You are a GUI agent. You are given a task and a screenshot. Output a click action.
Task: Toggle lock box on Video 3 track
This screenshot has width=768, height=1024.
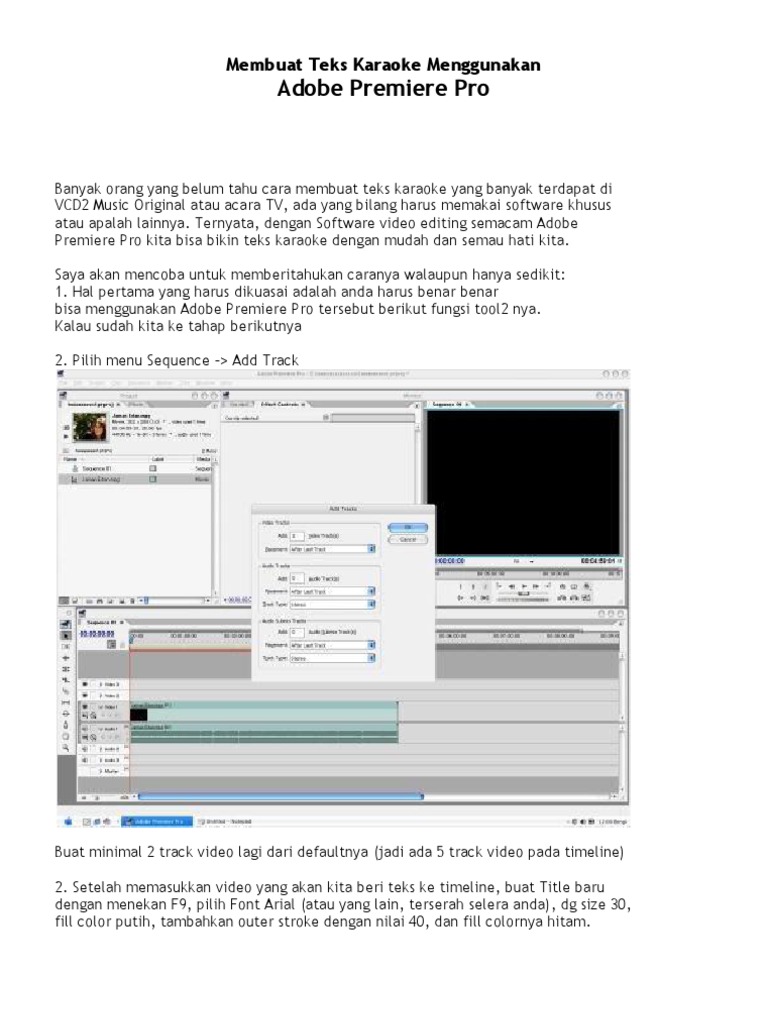coord(93,684)
